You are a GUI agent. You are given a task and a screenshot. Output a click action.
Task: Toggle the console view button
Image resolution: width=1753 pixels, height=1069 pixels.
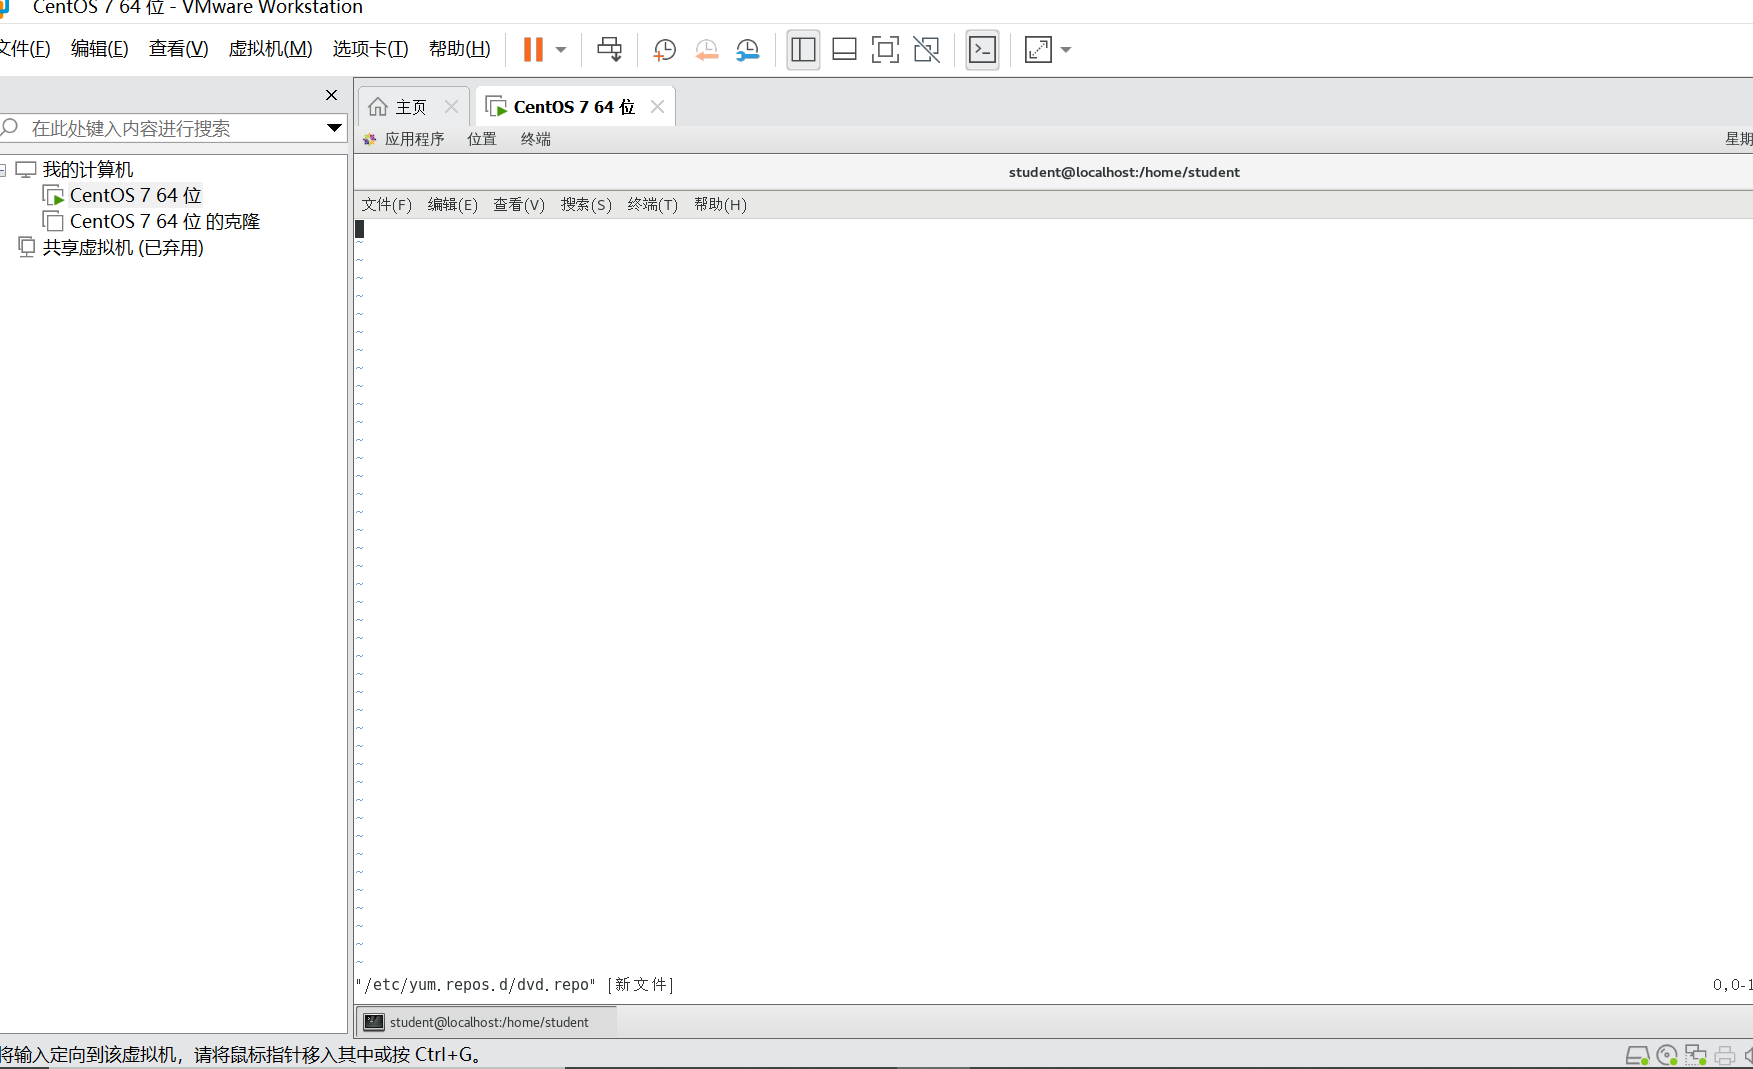[x=982, y=50]
